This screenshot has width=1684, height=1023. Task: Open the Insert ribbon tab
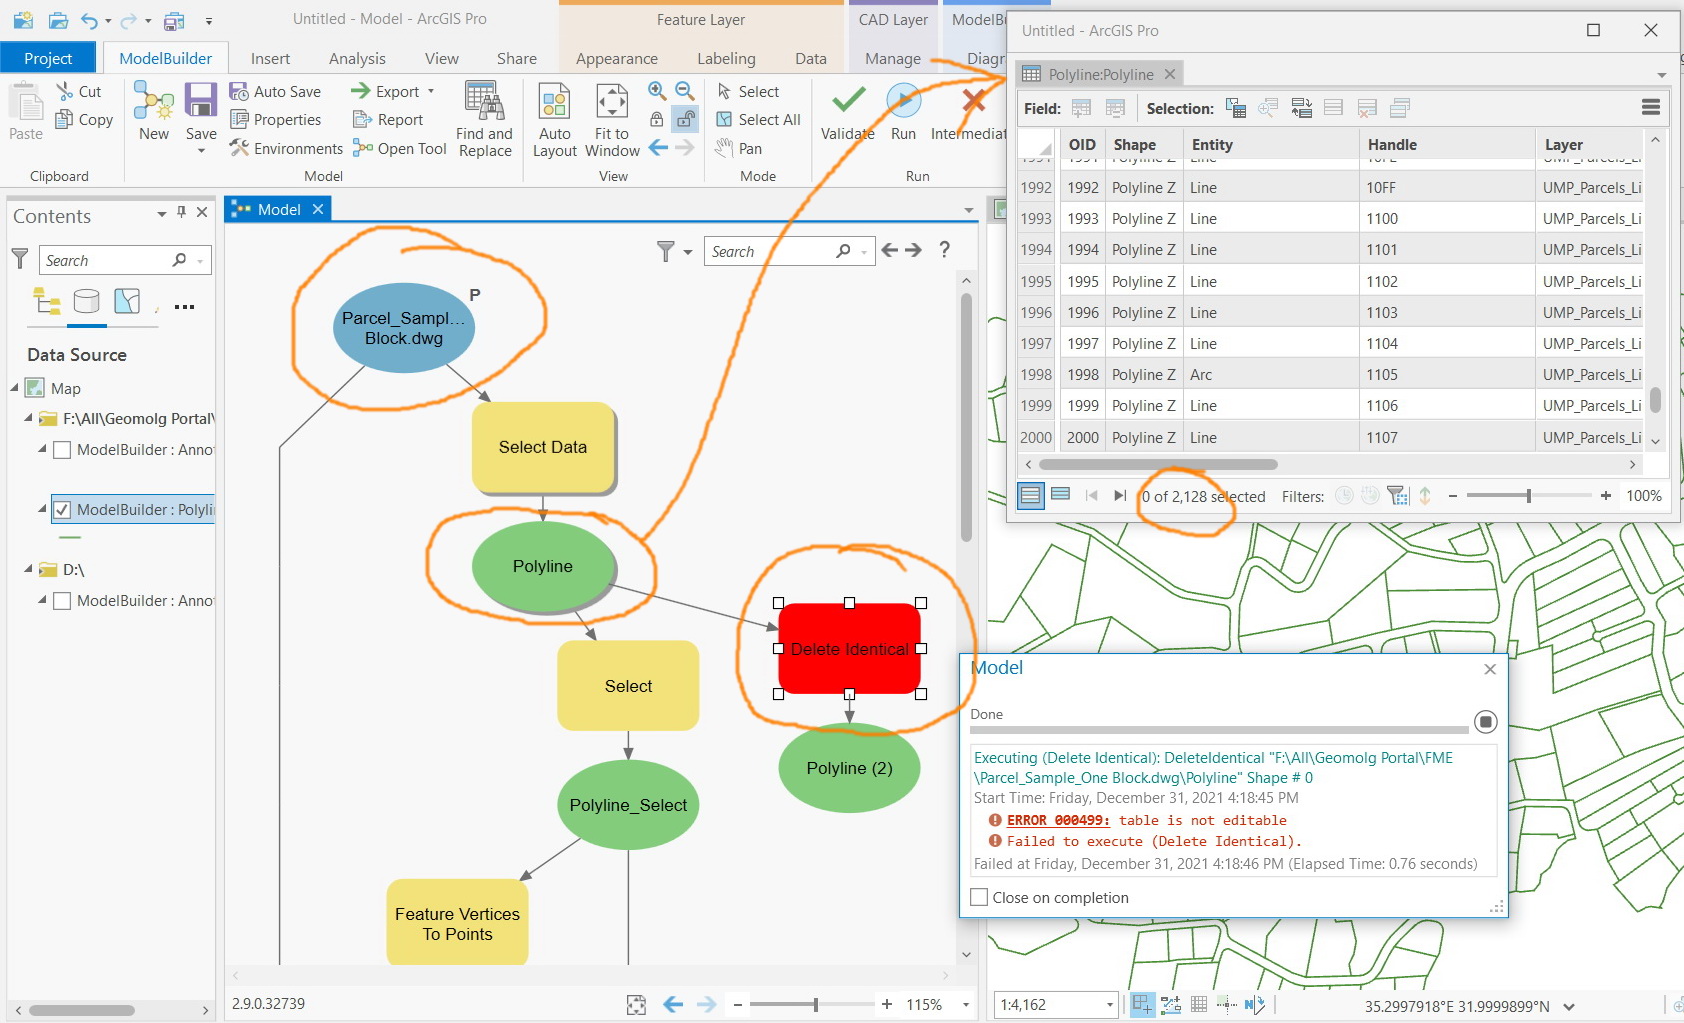coord(270,59)
